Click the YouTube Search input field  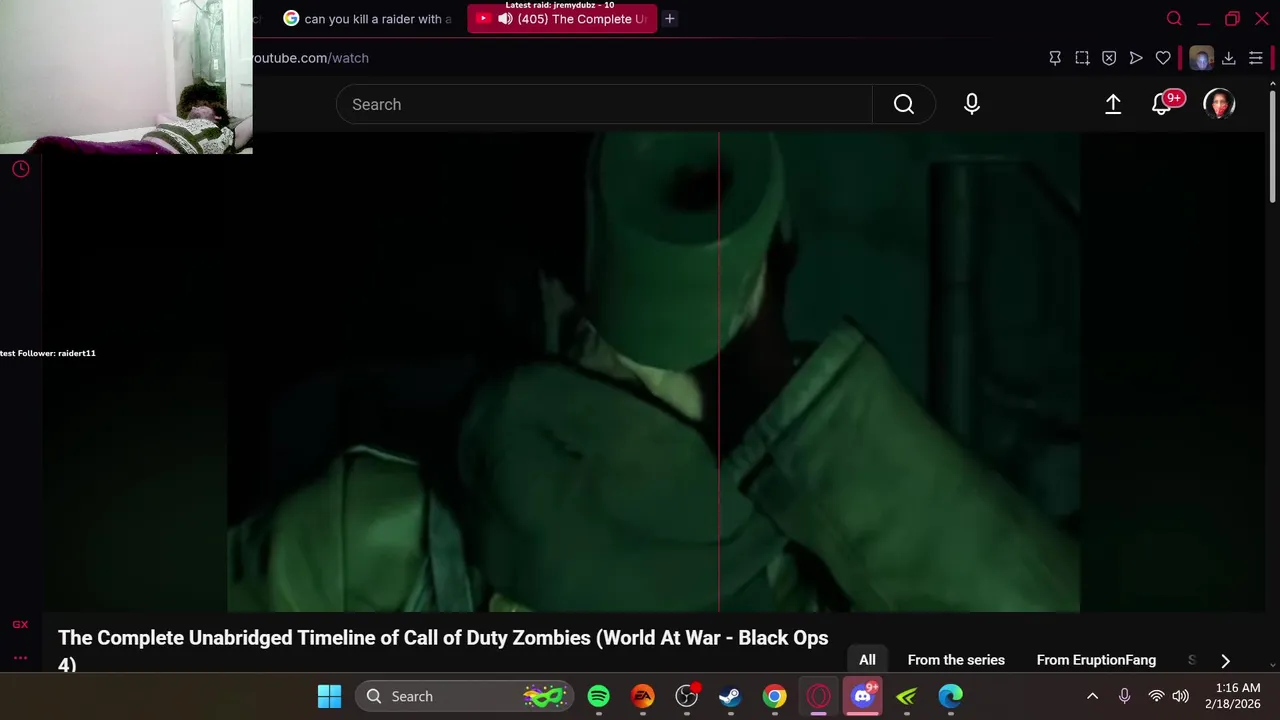coord(604,104)
